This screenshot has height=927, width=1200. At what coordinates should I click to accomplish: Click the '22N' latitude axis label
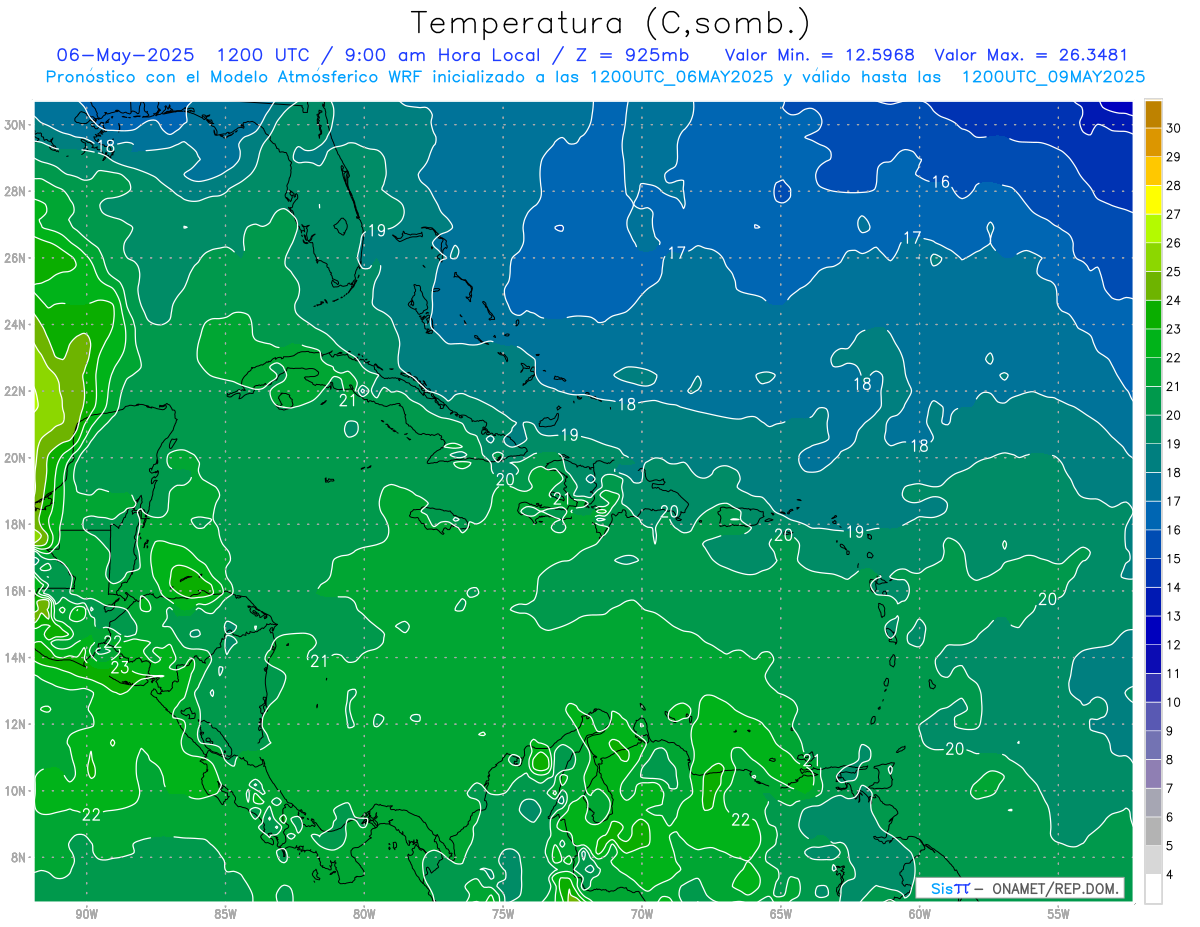click(x=15, y=391)
